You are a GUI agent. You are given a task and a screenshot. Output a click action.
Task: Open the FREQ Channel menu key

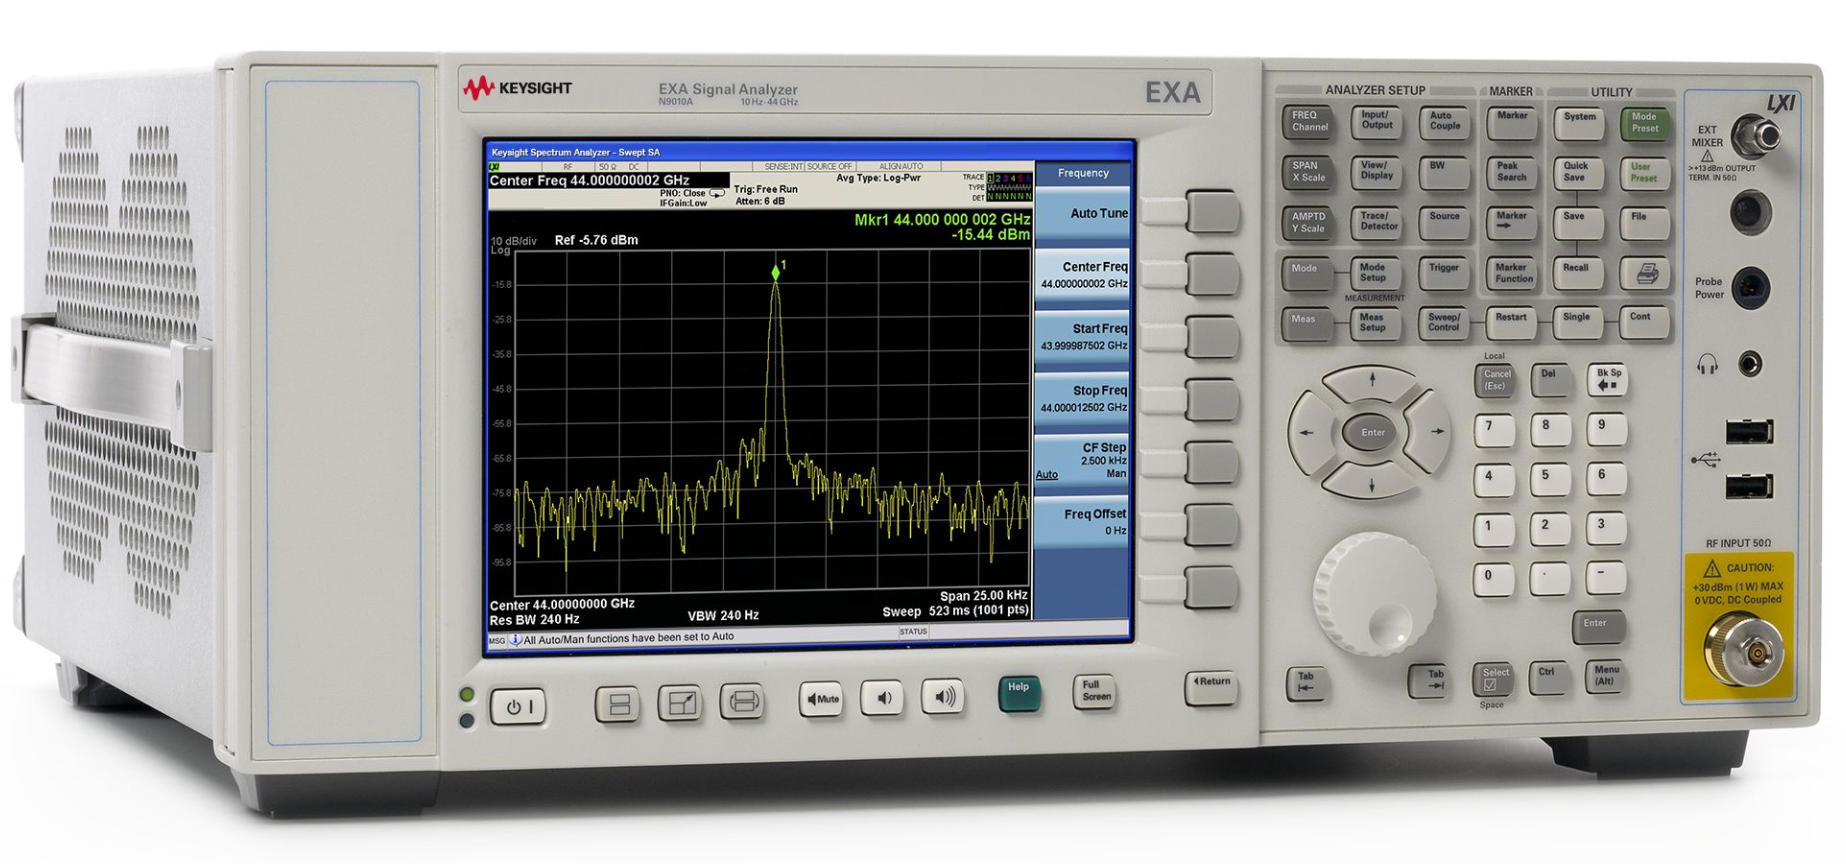(1309, 123)
